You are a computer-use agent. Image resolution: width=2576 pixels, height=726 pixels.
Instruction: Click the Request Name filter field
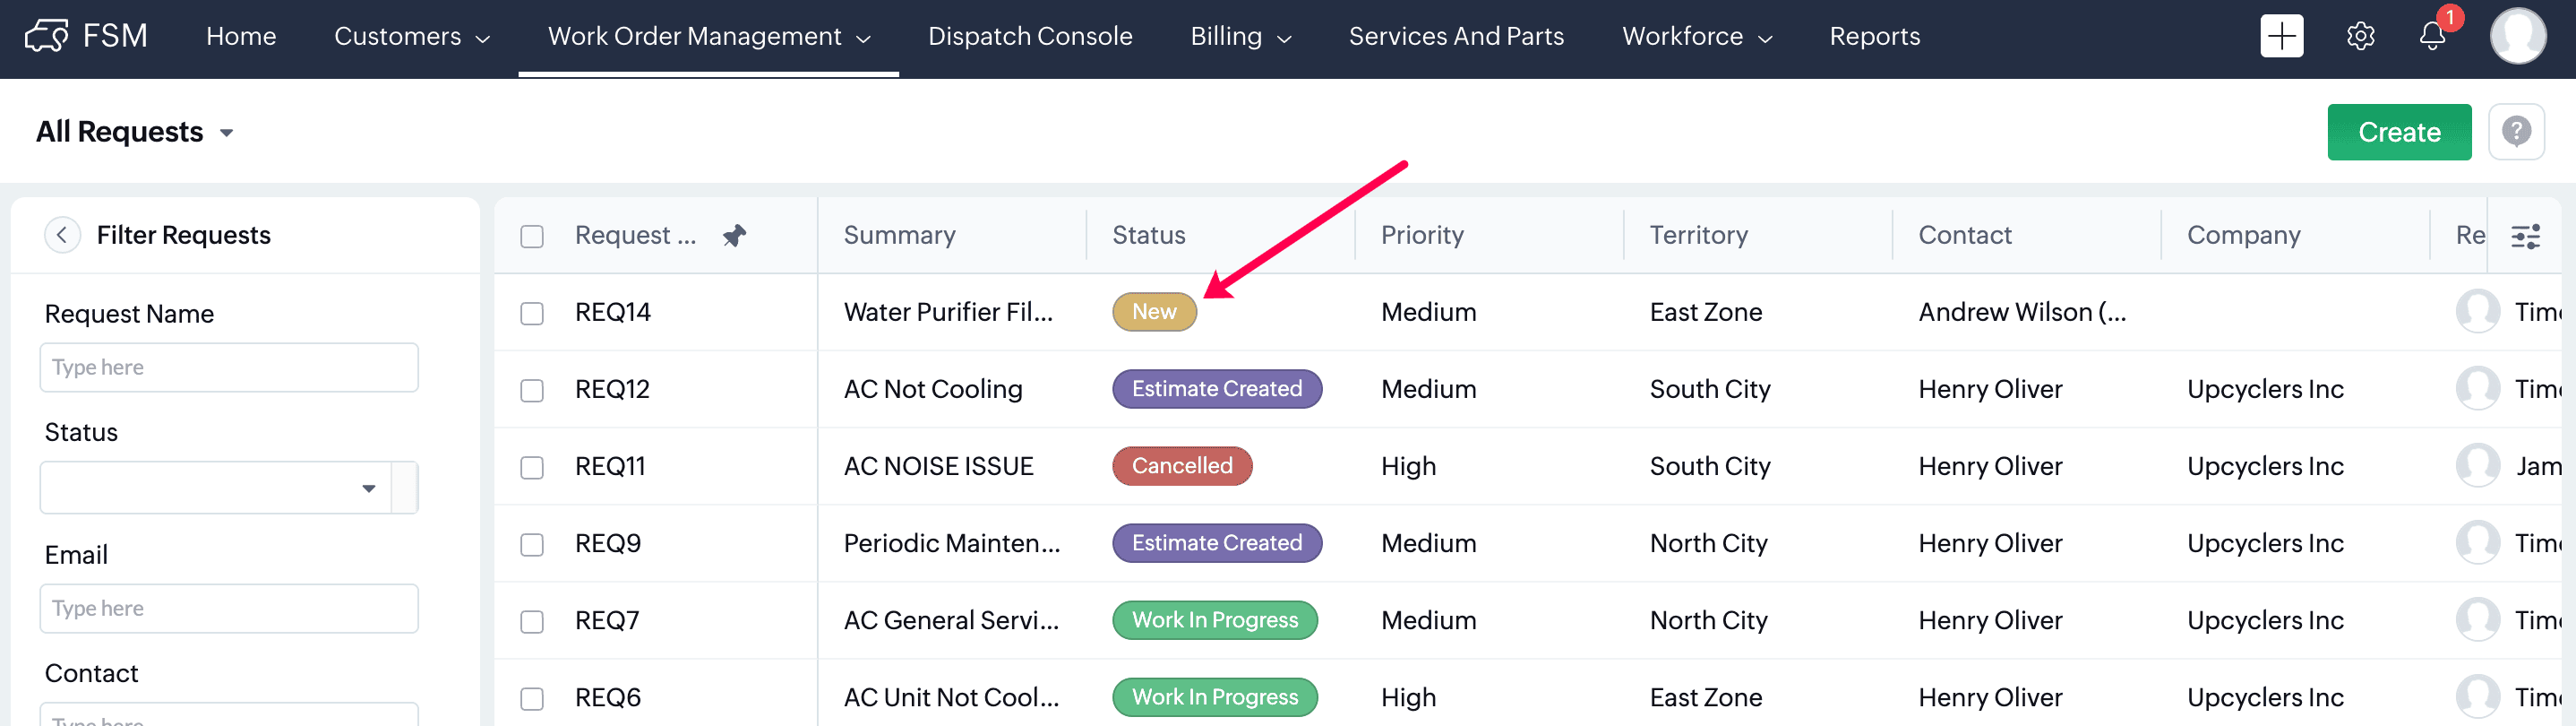pyautogui.click(x=229, y=367)
